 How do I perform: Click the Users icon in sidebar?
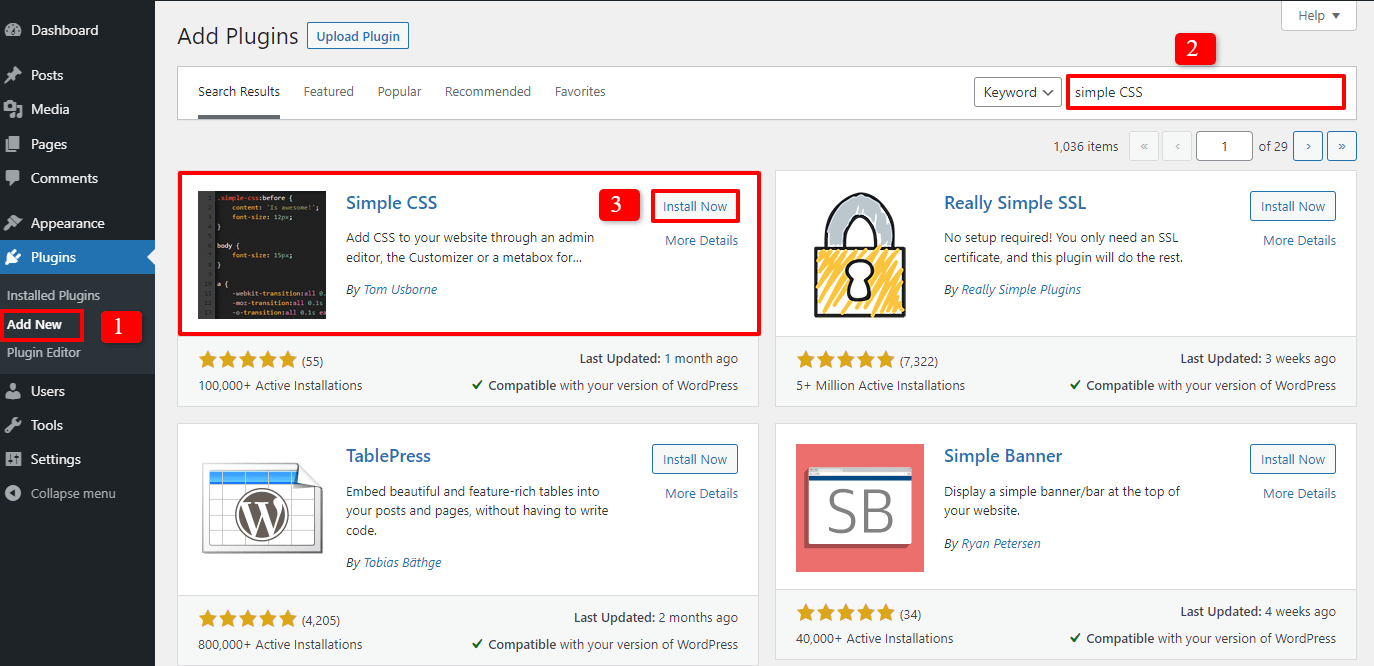click(13, 391)
